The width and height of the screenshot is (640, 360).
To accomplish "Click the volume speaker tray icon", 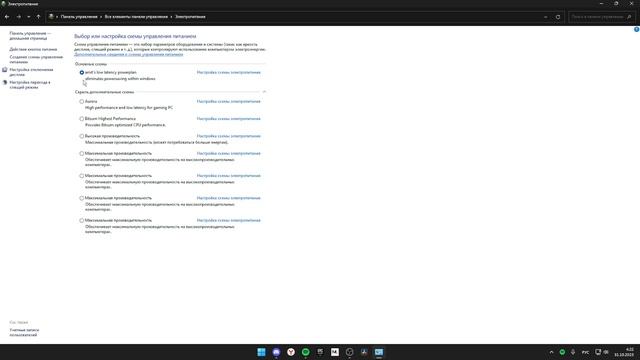I will click(606, 352).
